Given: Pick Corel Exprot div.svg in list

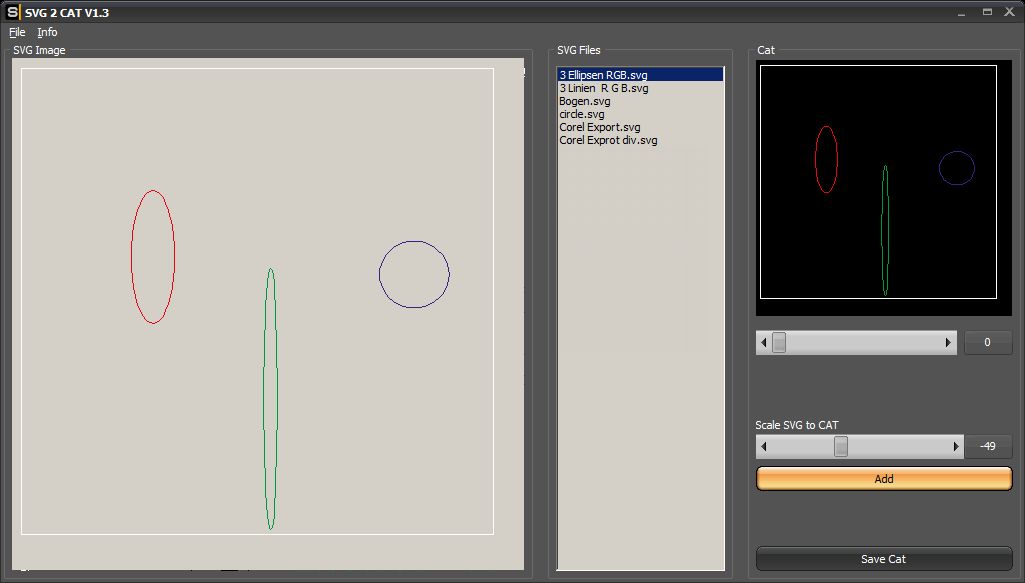Looking at the screenshot, I should 608,140.
